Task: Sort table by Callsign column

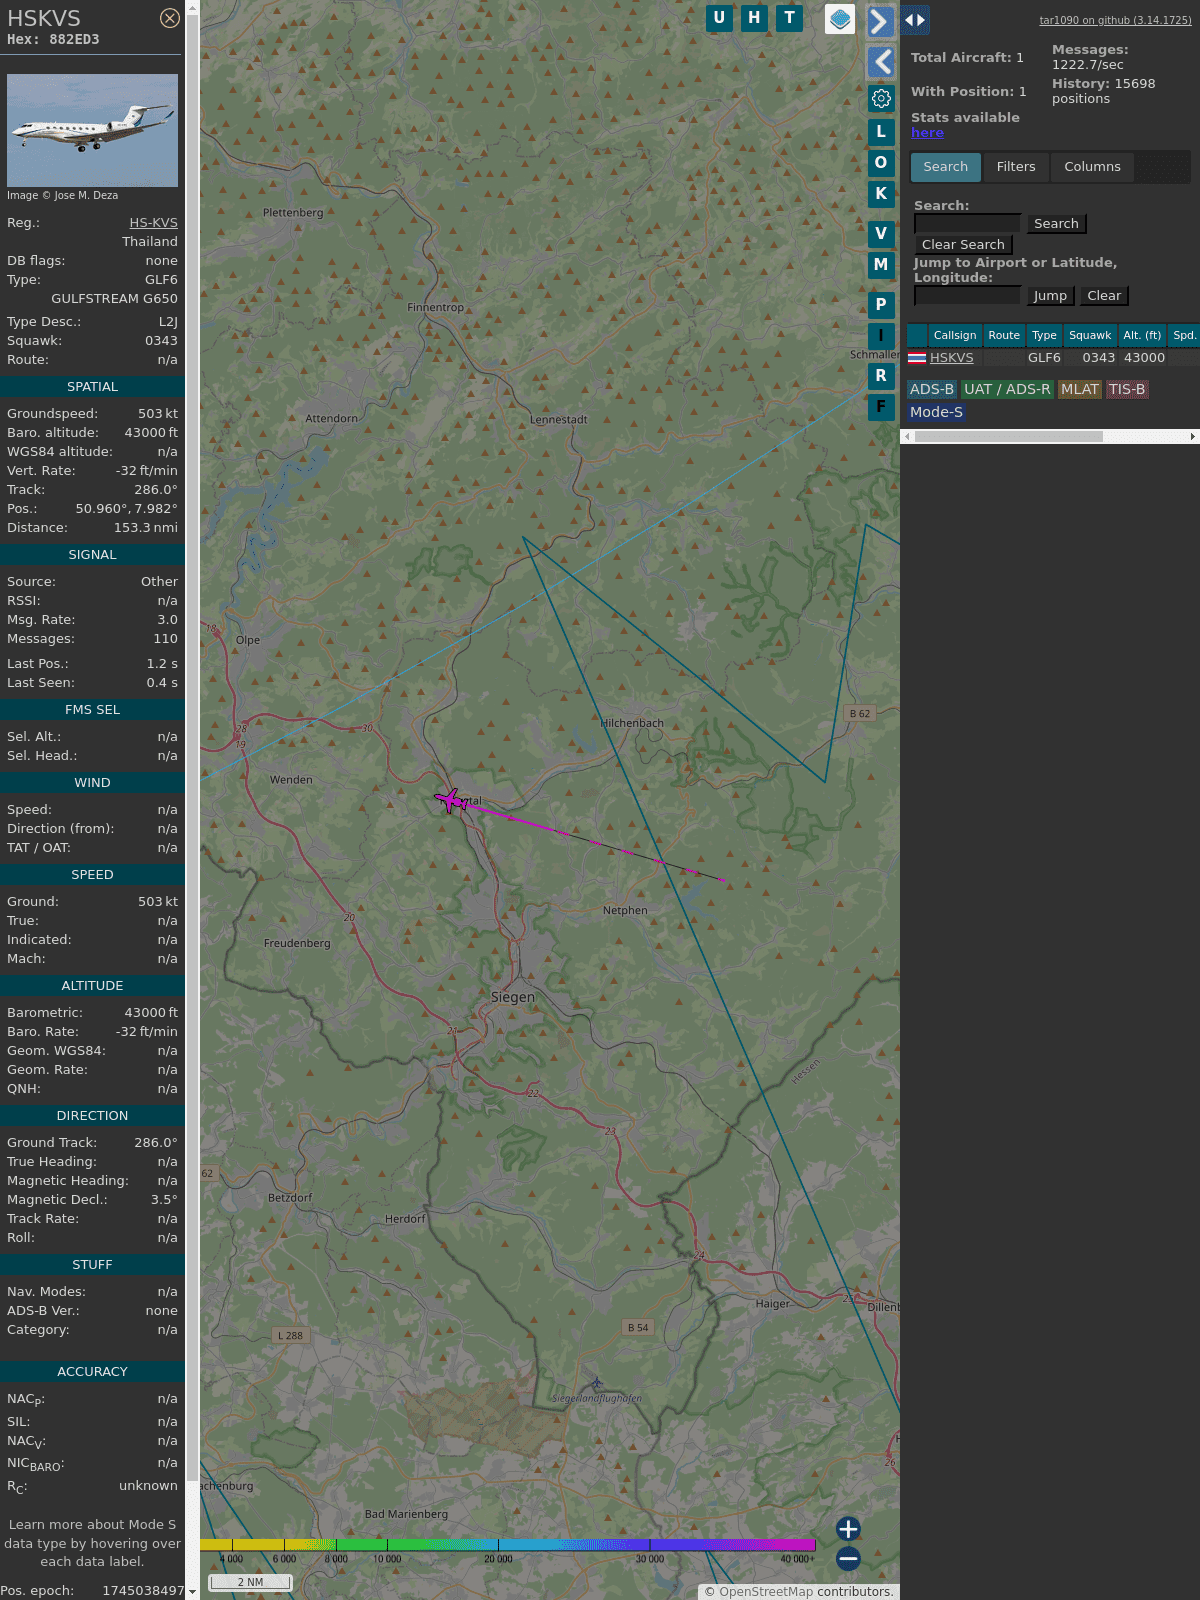Action: click(955, 335)
